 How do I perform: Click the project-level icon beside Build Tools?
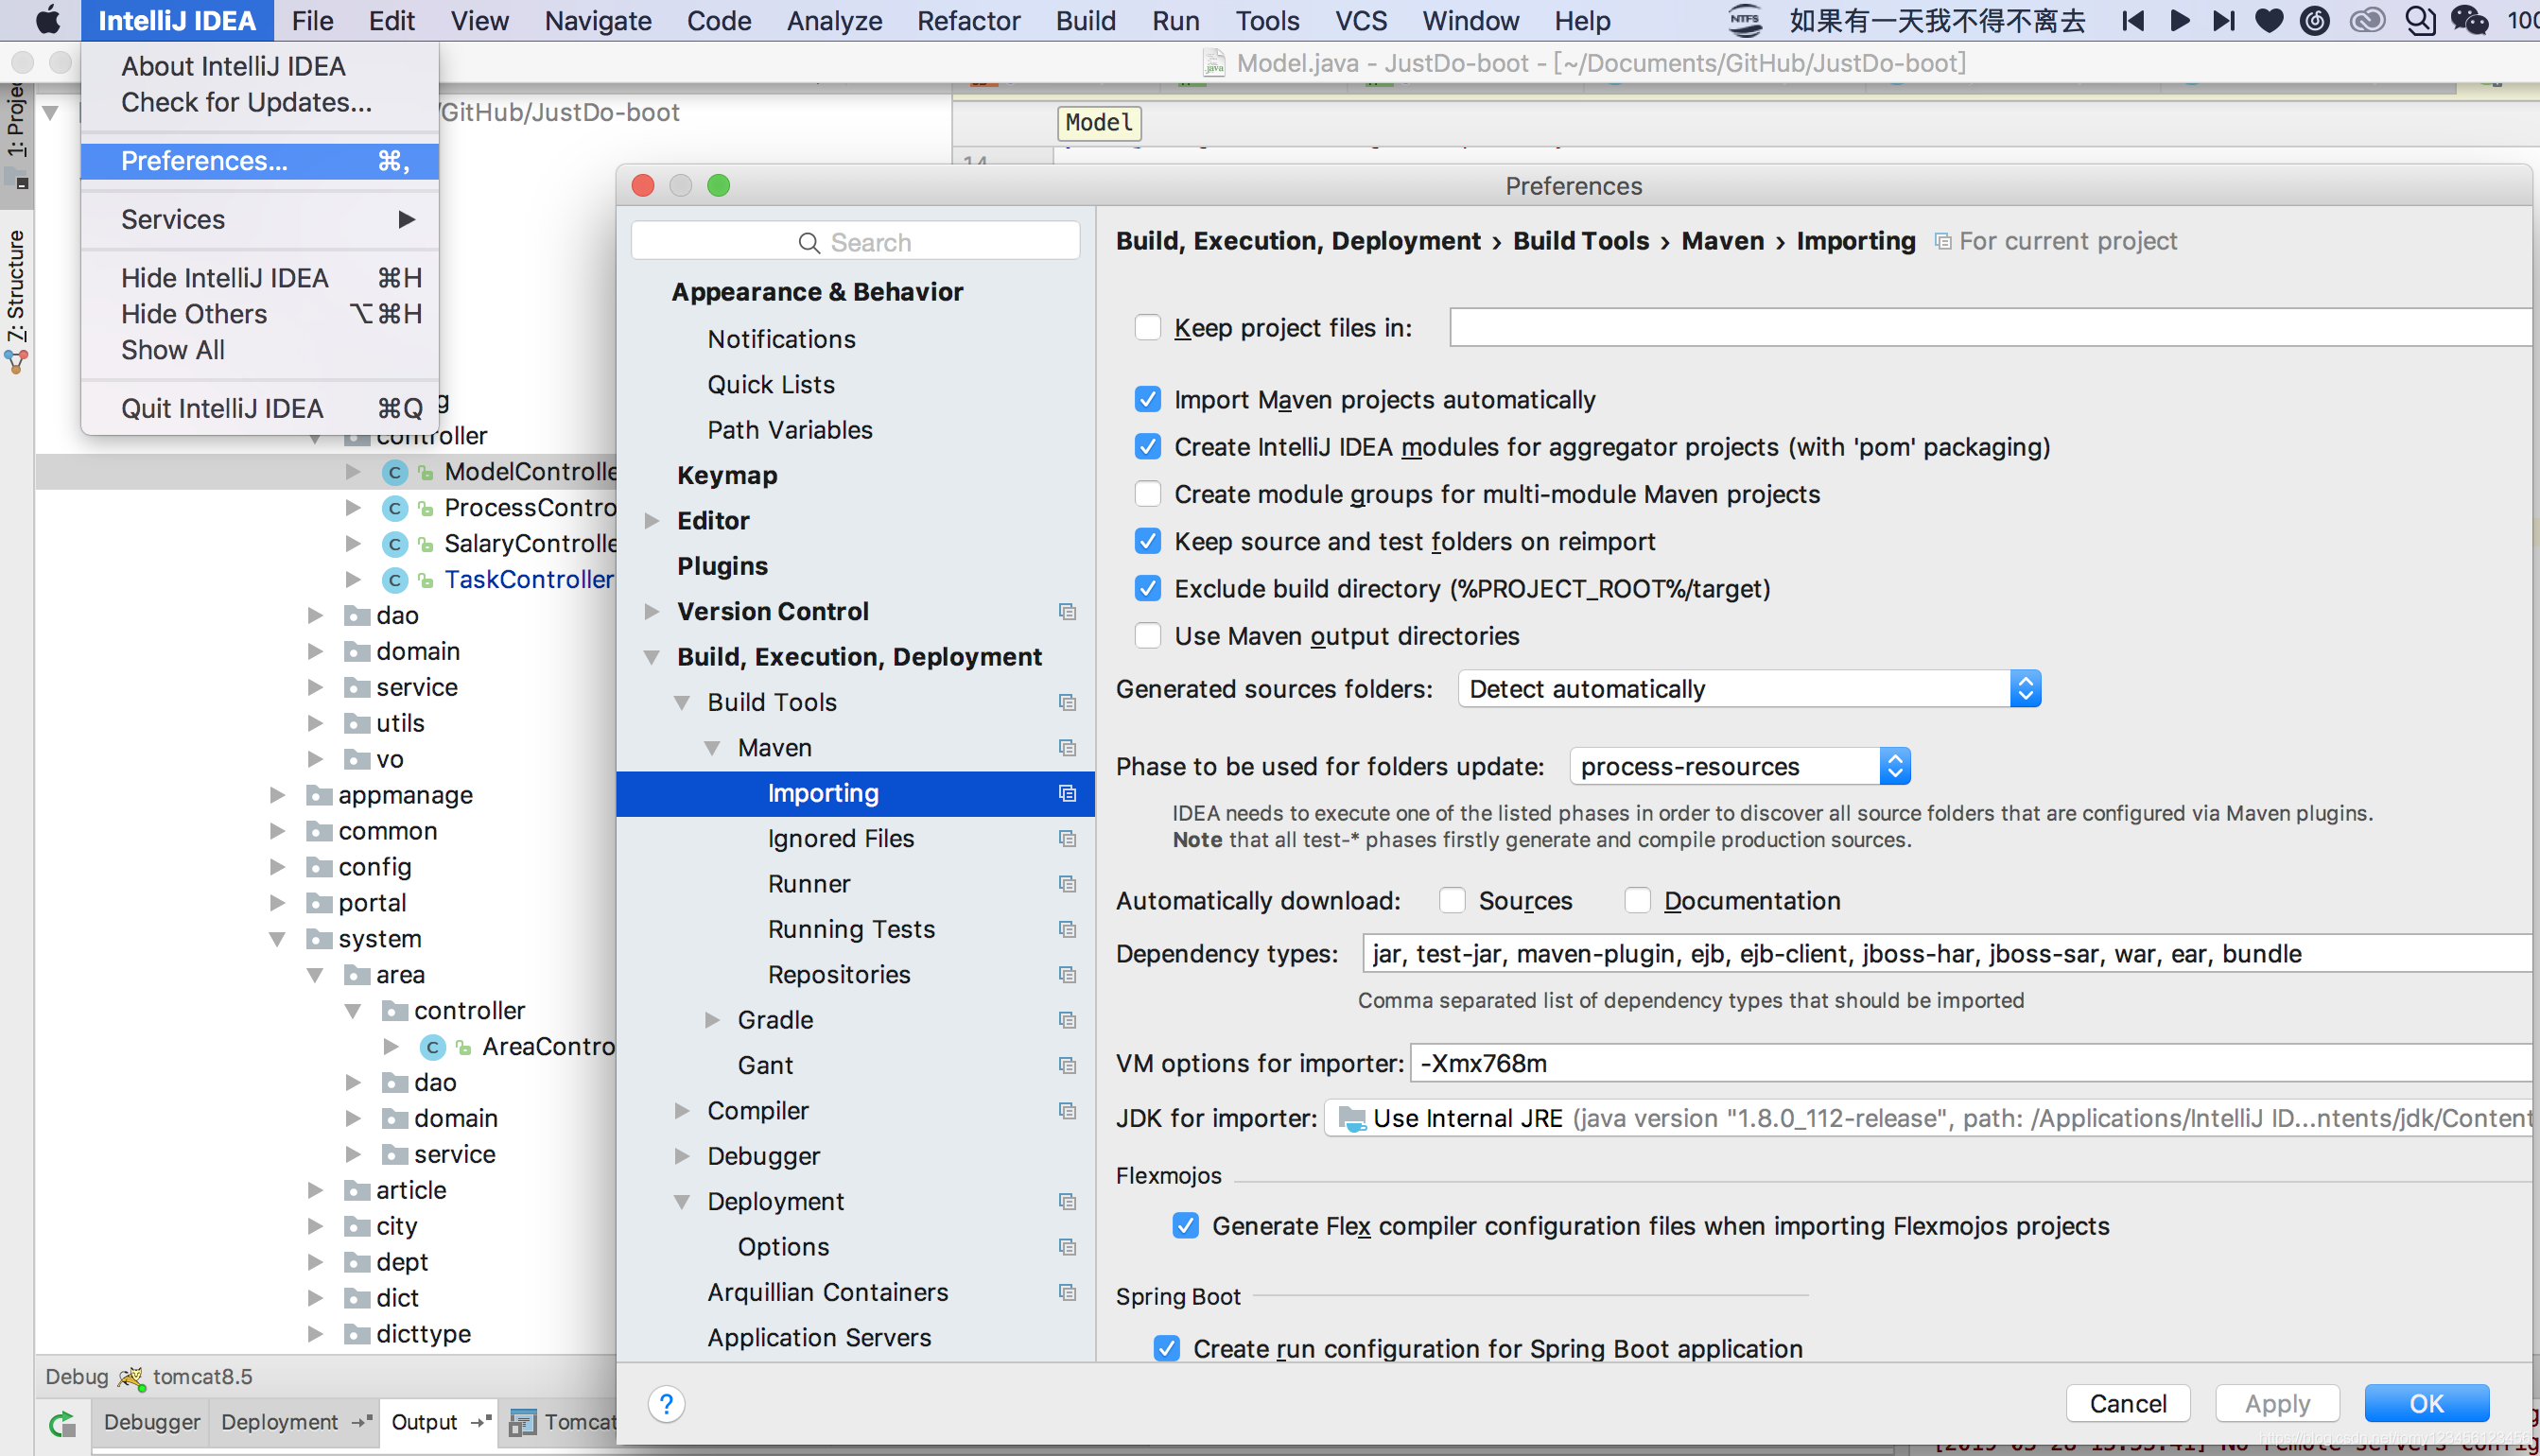pos(1067,702)
